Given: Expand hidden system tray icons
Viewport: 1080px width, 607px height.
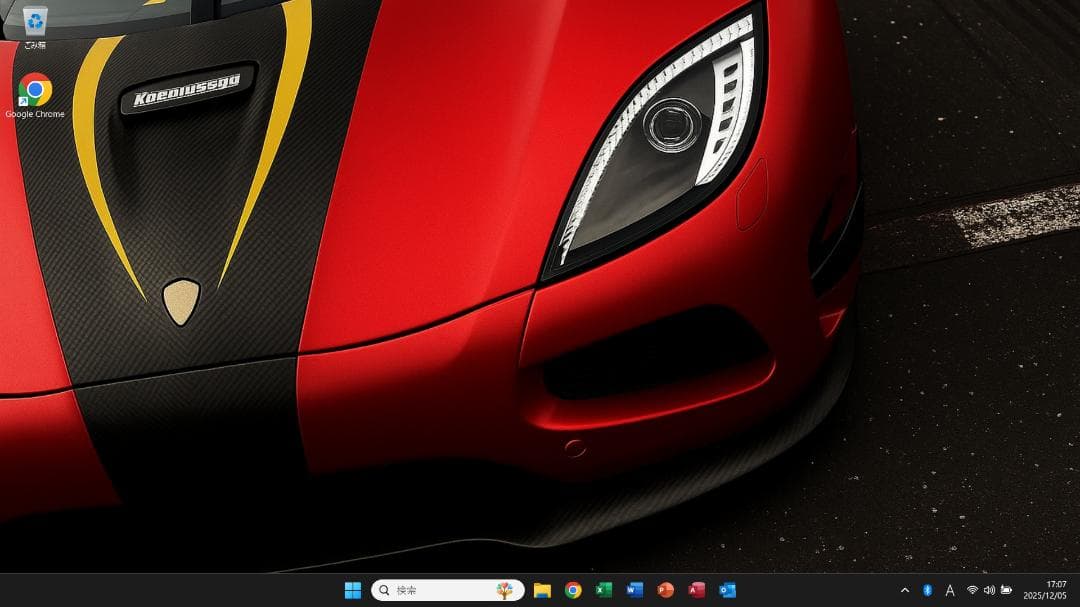Looking at the screenshot, I should click(x=905, y=590).
